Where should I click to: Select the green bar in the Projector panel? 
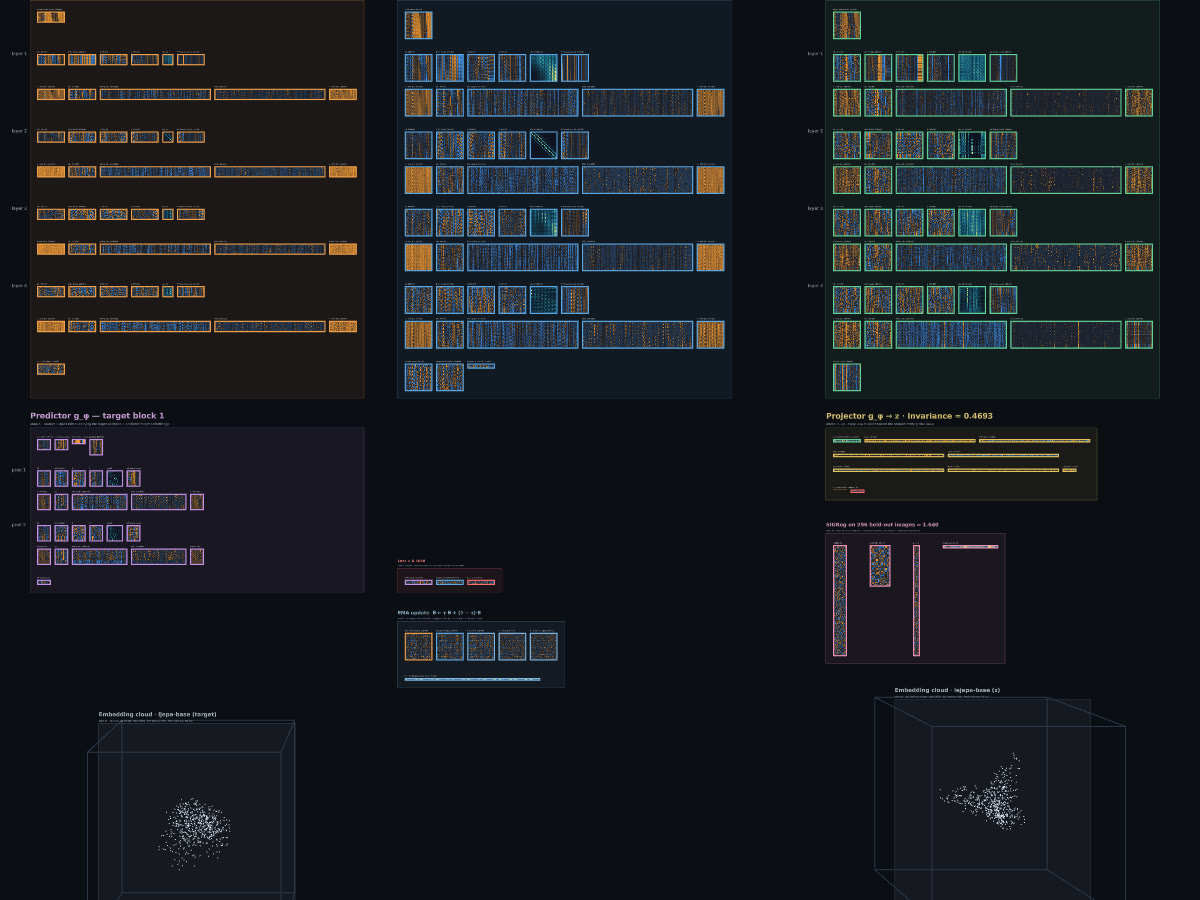[x=847, y=441]
